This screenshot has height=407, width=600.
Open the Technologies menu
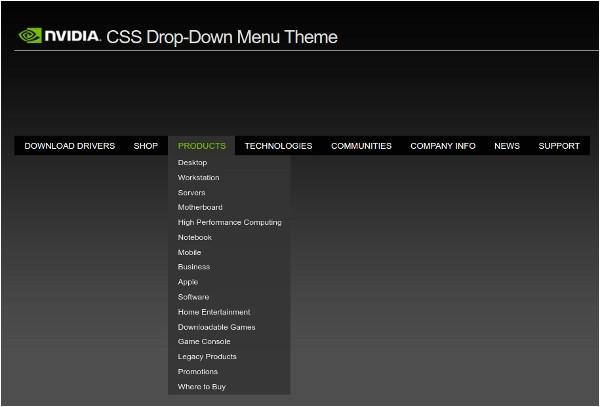point(279,146)
